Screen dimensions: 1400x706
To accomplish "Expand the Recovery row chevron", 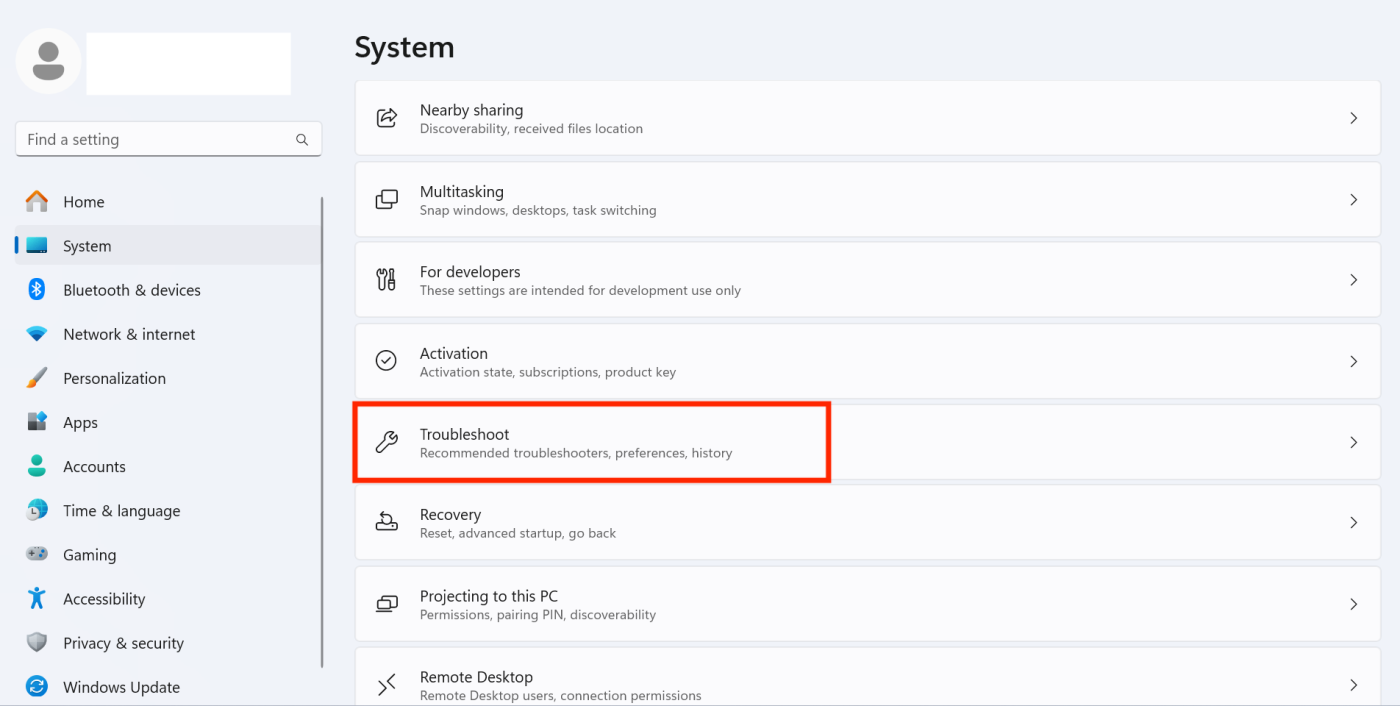I will pos(1354,522).
